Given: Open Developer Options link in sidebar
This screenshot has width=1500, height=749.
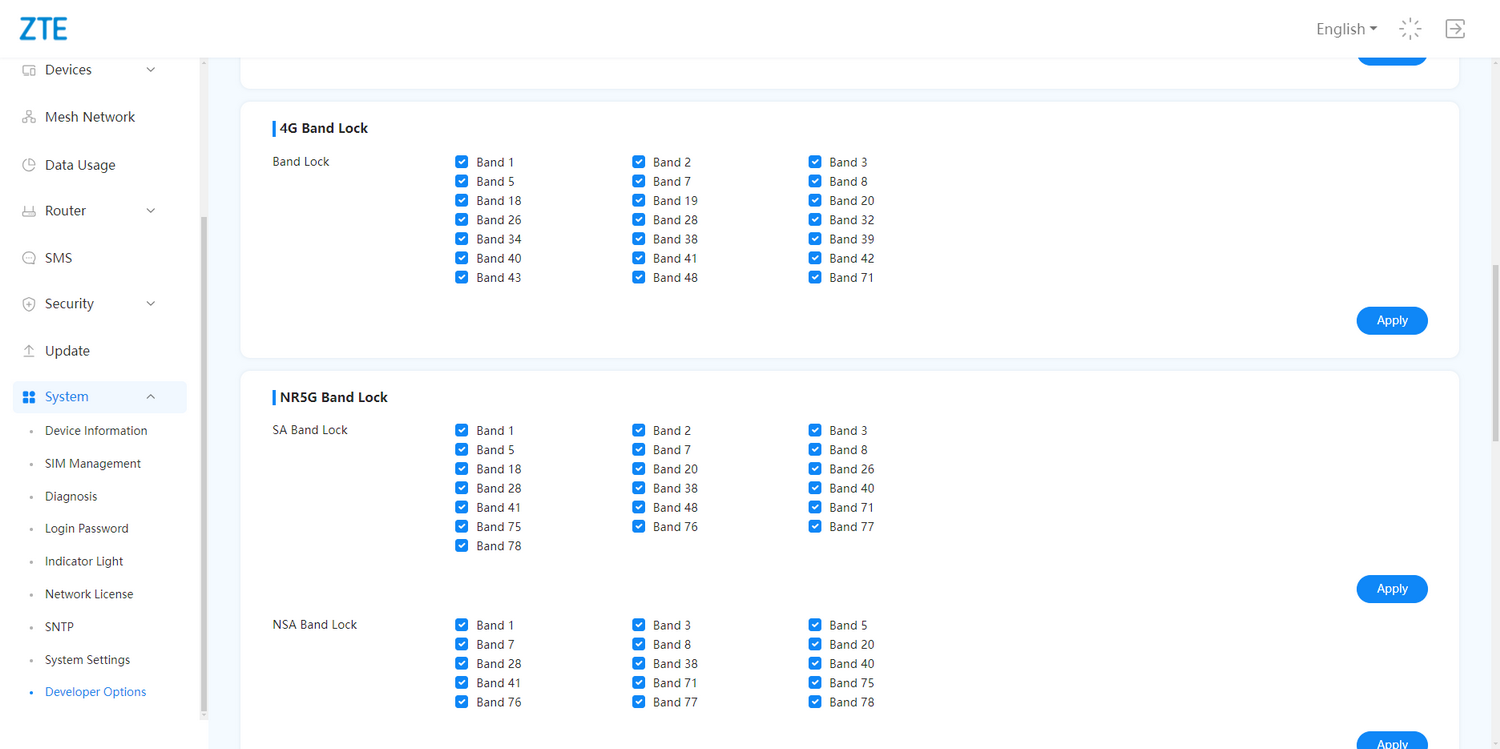Looking at the screenshot, I should point(96,692).
